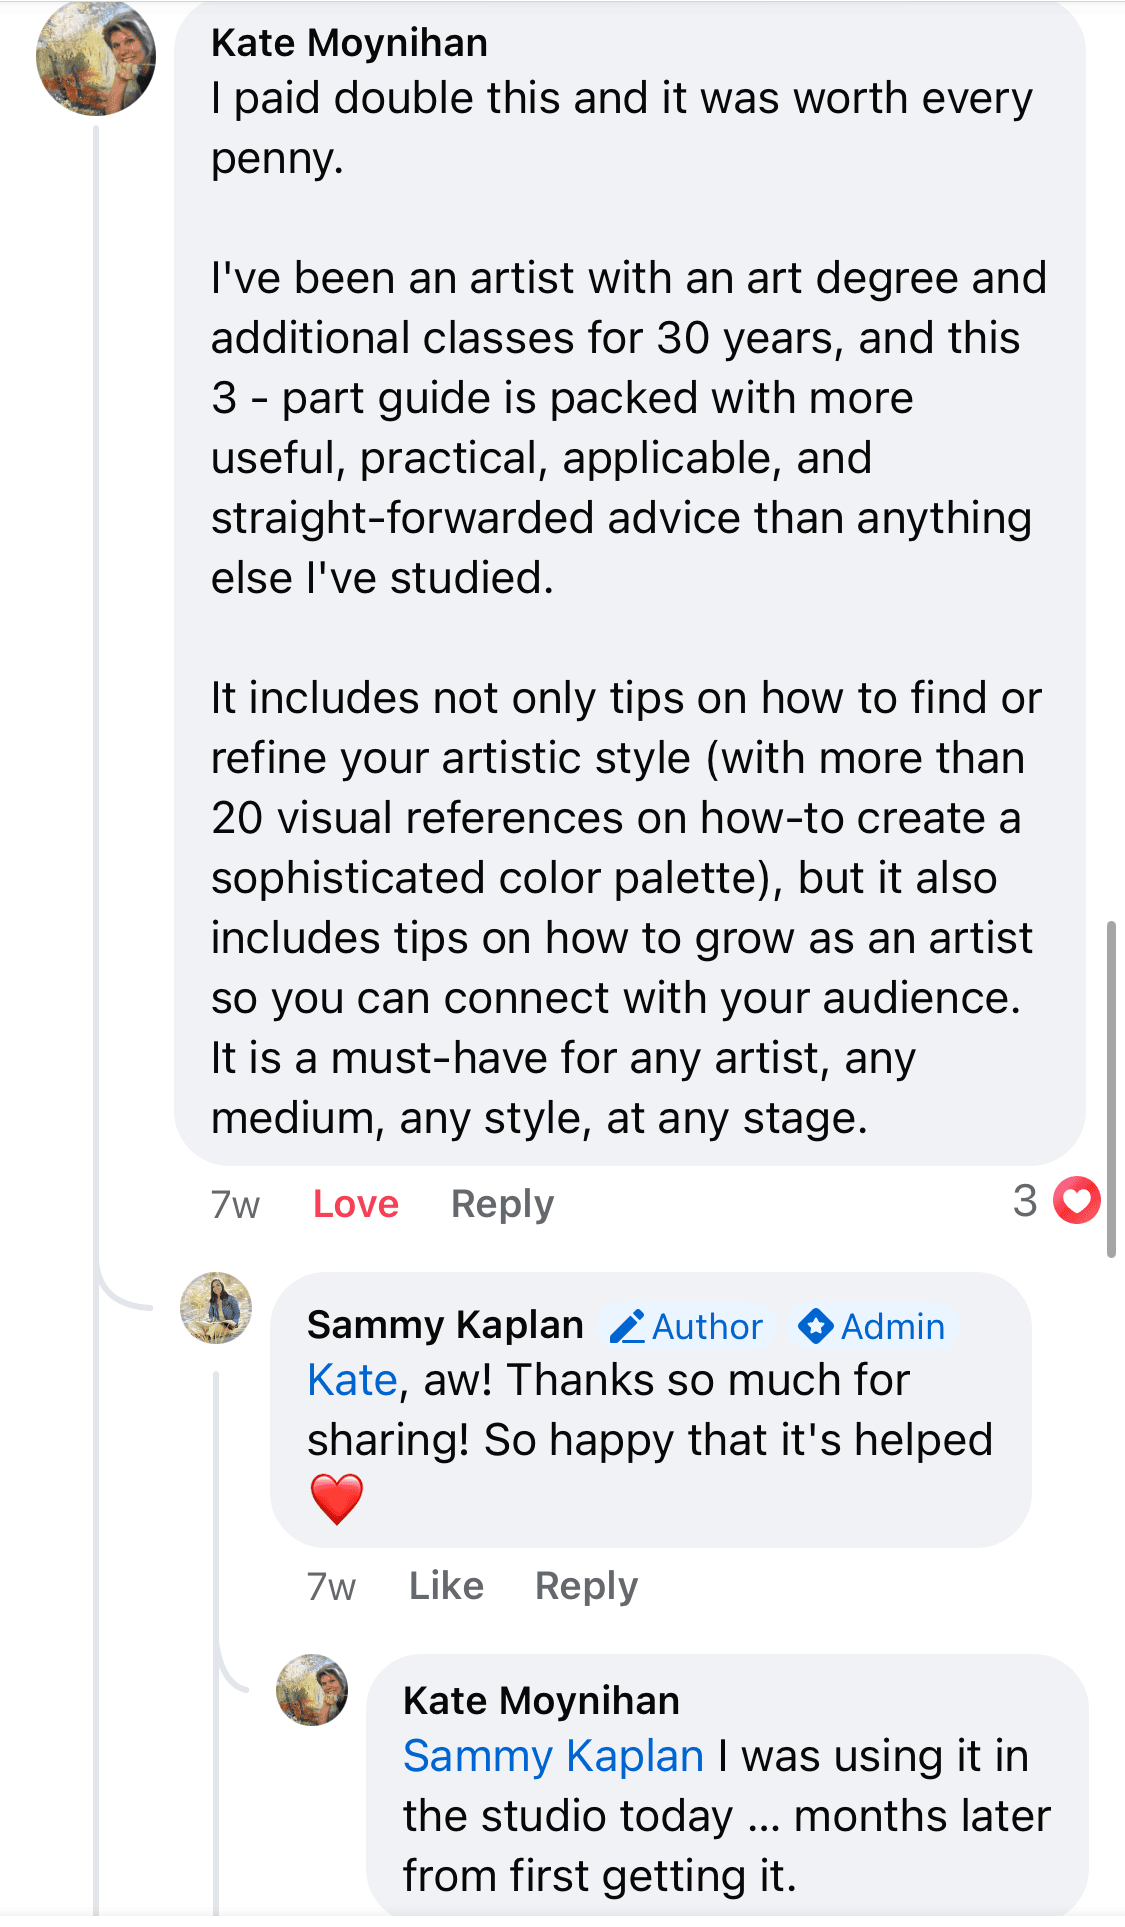
Task: Open Sammy Kaplan's small profile avatar
Action: coord(216,1308)
